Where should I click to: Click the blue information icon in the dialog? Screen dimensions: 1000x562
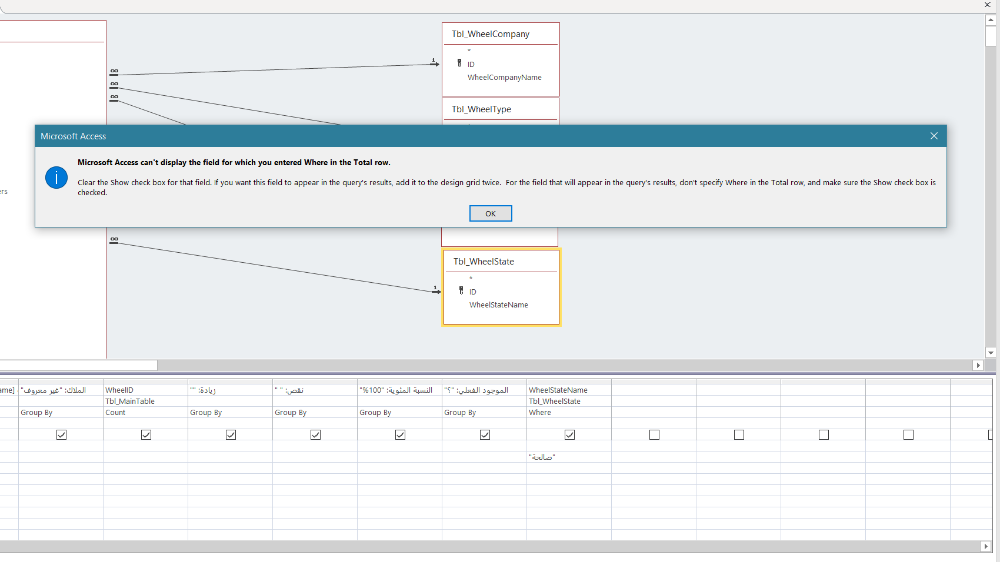(56, 177)
